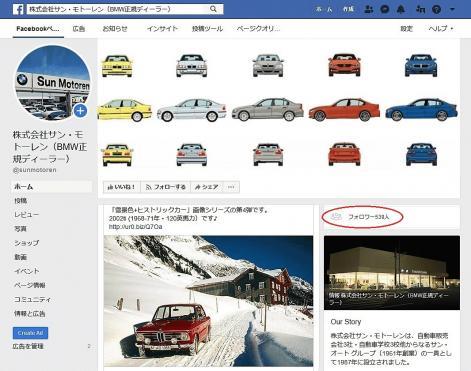Click the Facebook logo icon
The height and width of the screenshot is (371, 471).
(x=18, y=9)
